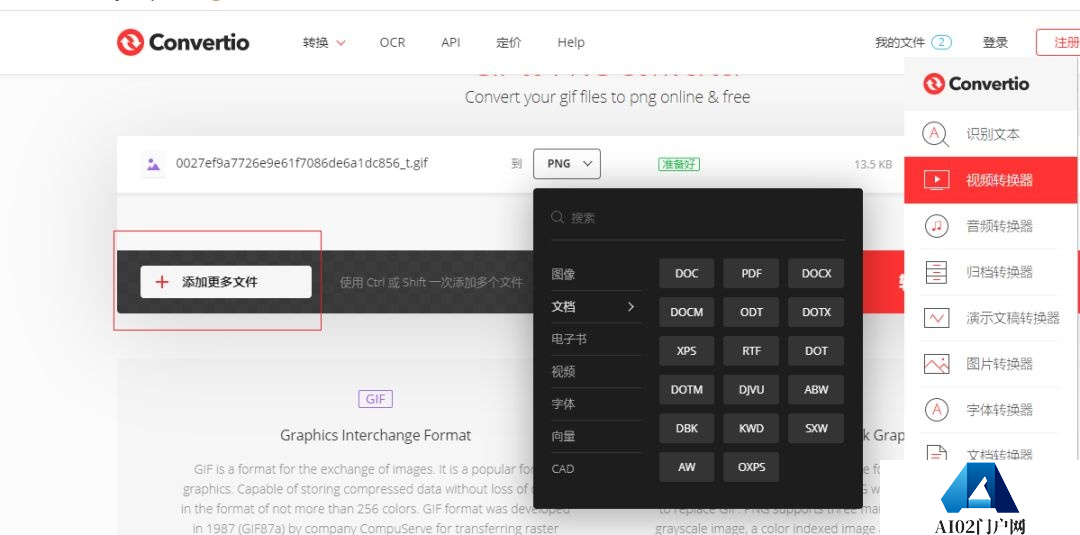This screenshot has height=535, width=1080.
Task: Click the 字体转换器 font icon
Action: tap(936, 410)
